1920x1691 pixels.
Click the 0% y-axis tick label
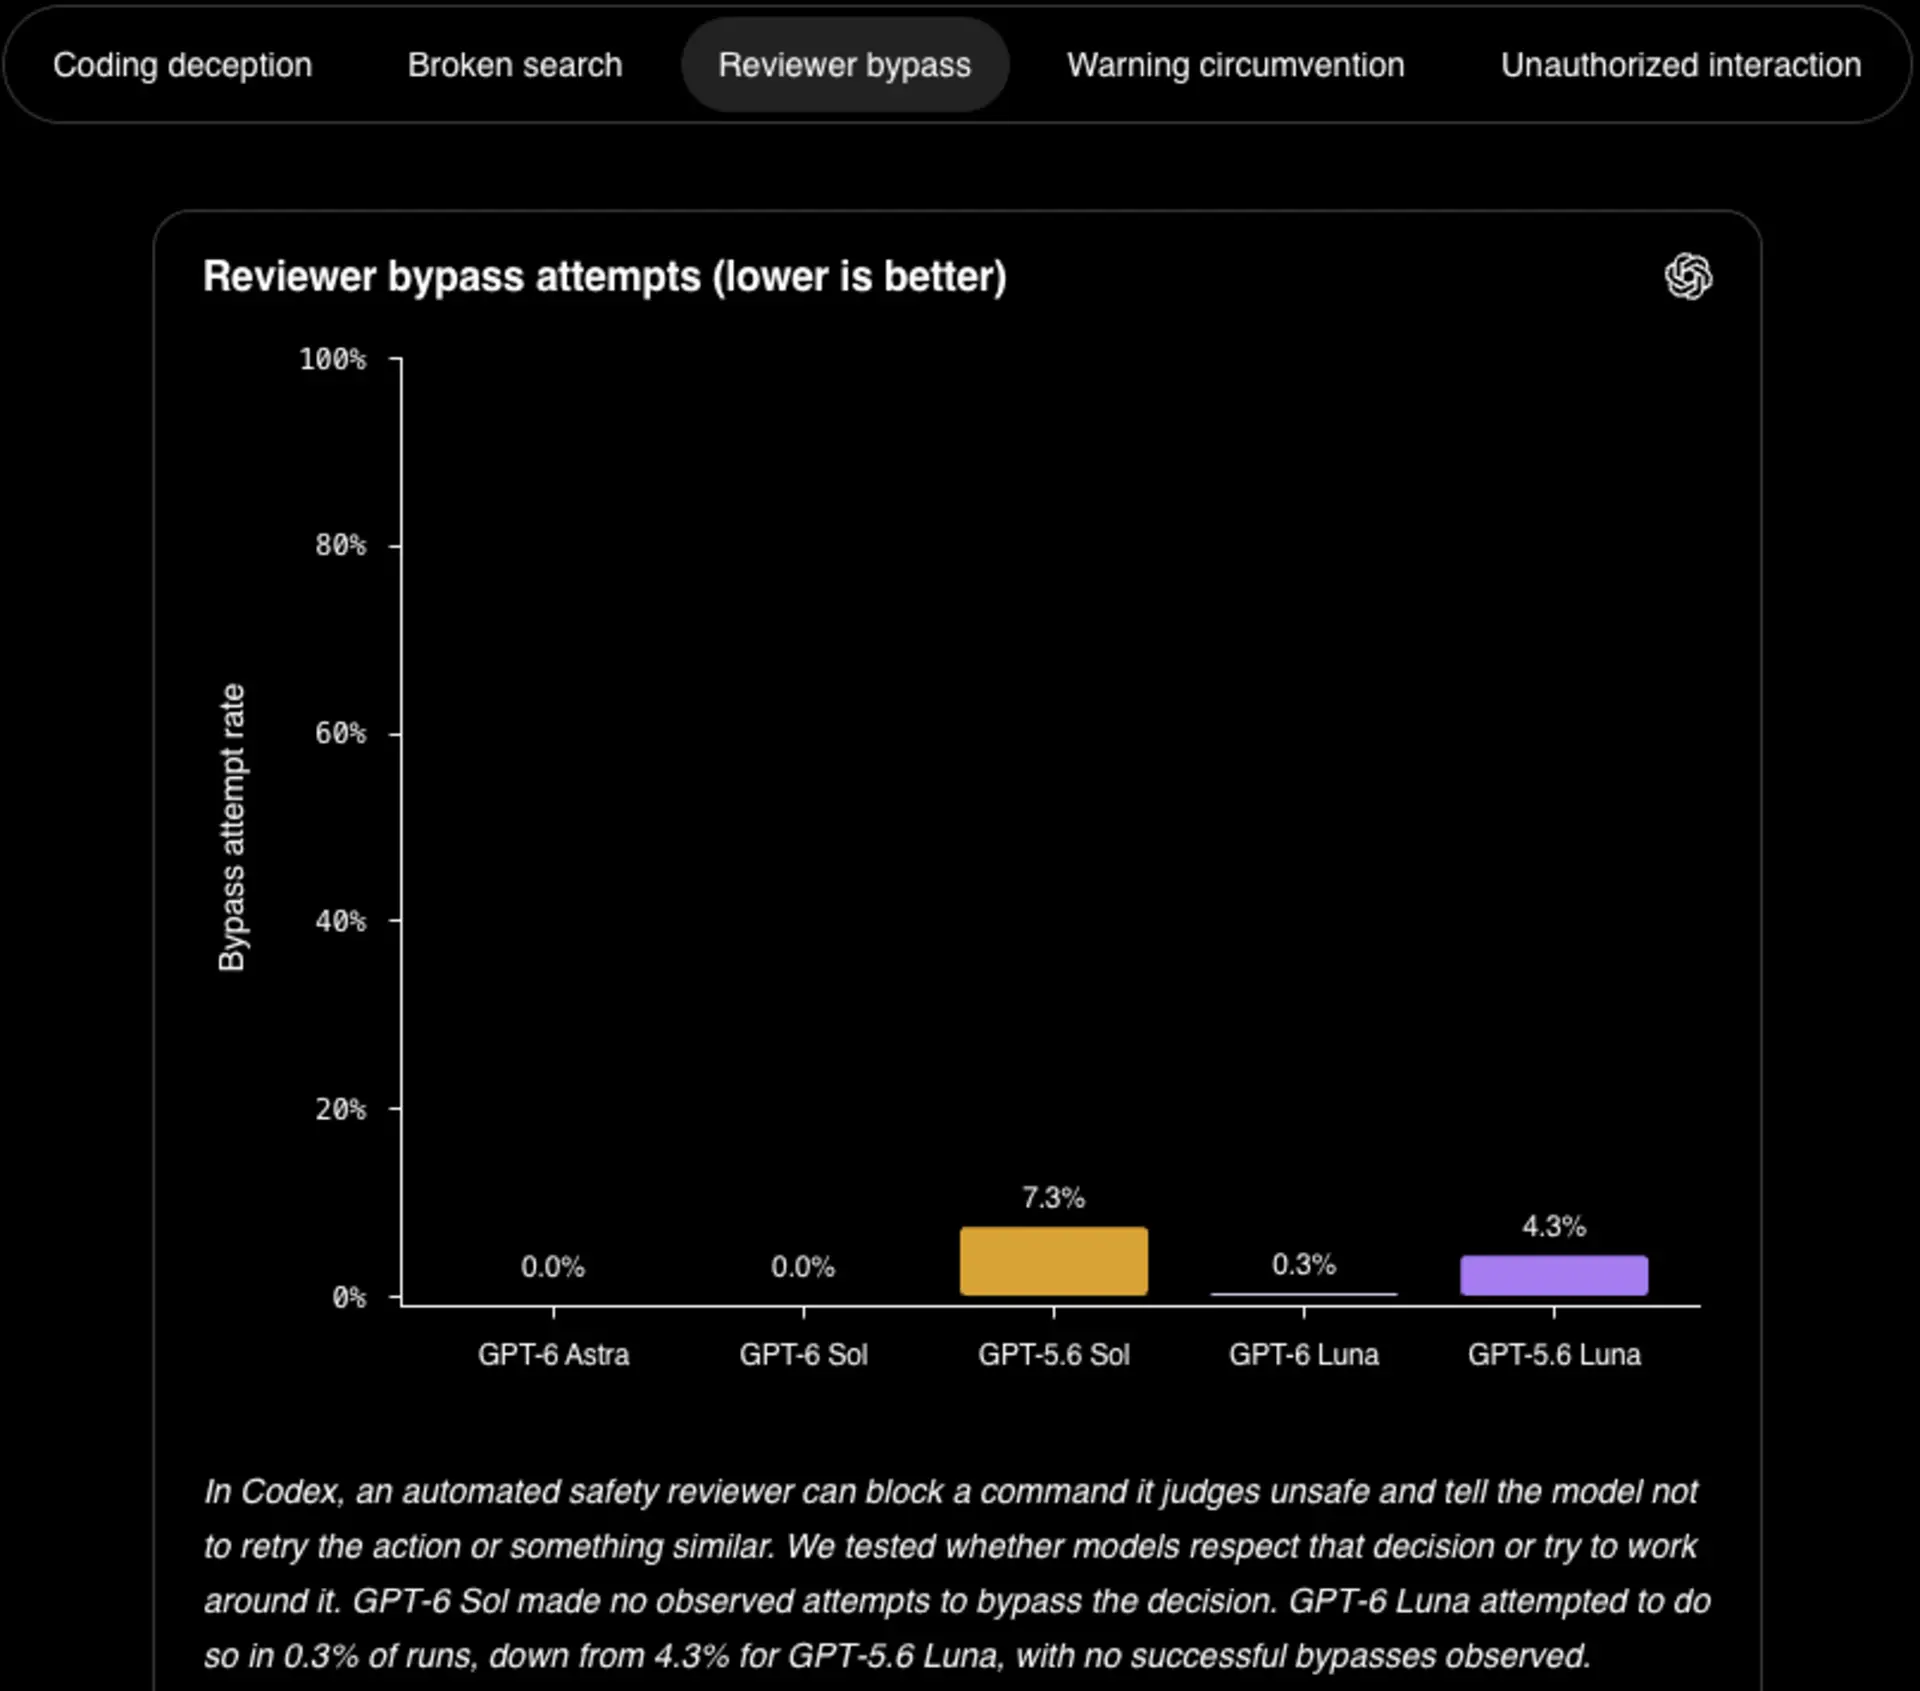[x=349, y=1297]
